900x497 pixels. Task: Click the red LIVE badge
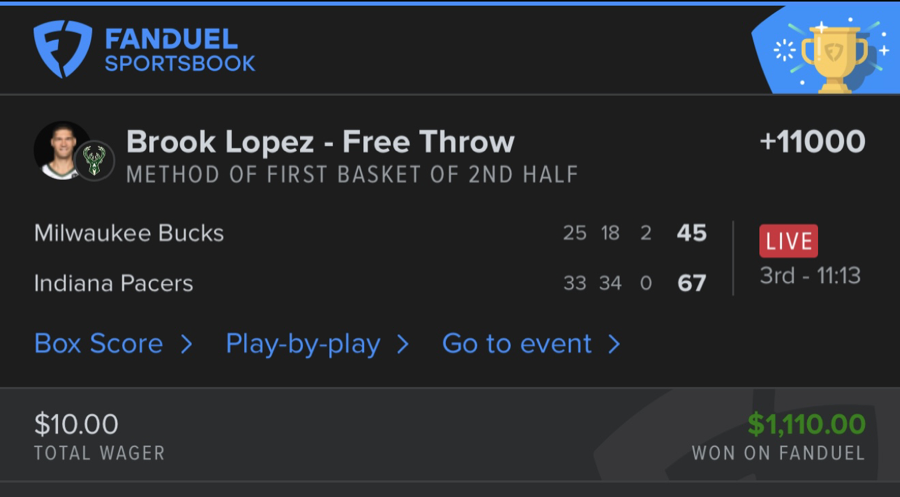[788, 241]
